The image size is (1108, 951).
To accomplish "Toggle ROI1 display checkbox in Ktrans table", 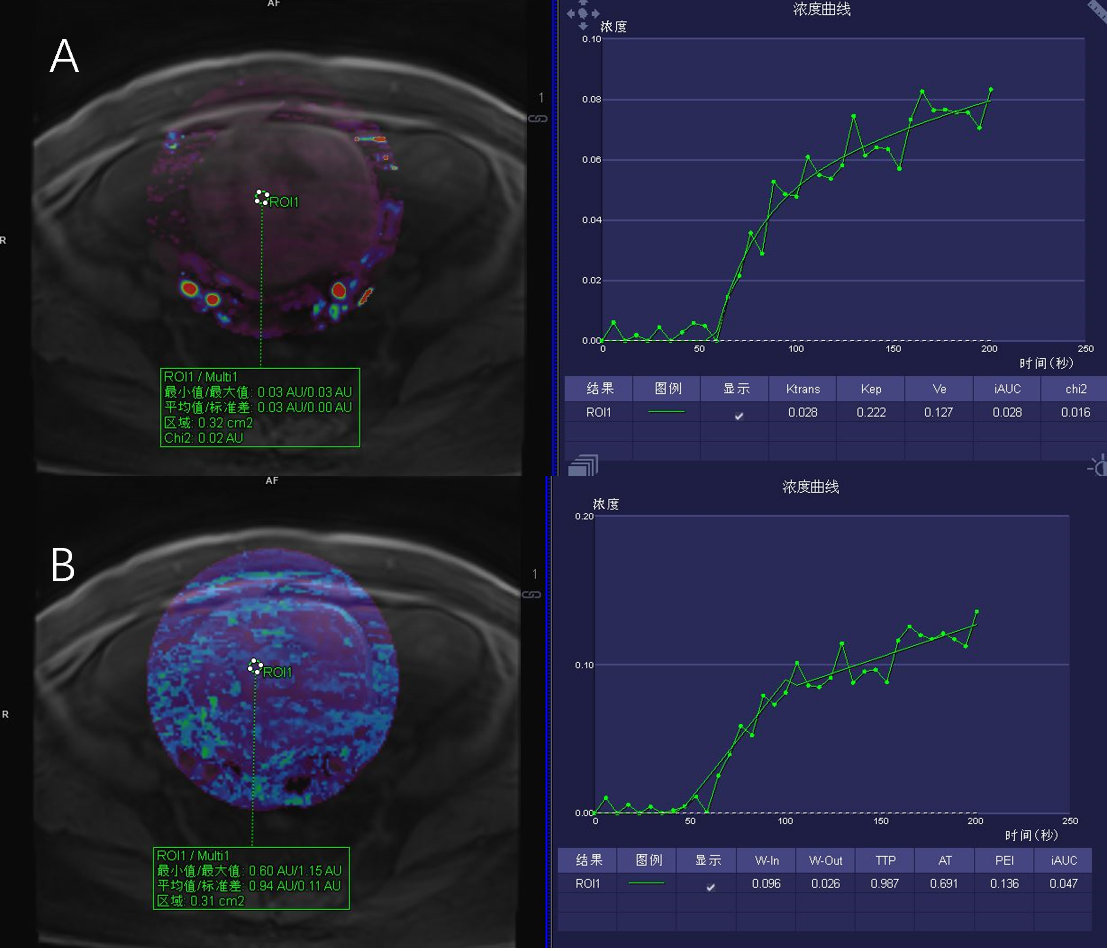I will pyautogui.click(x=739, y=415).
